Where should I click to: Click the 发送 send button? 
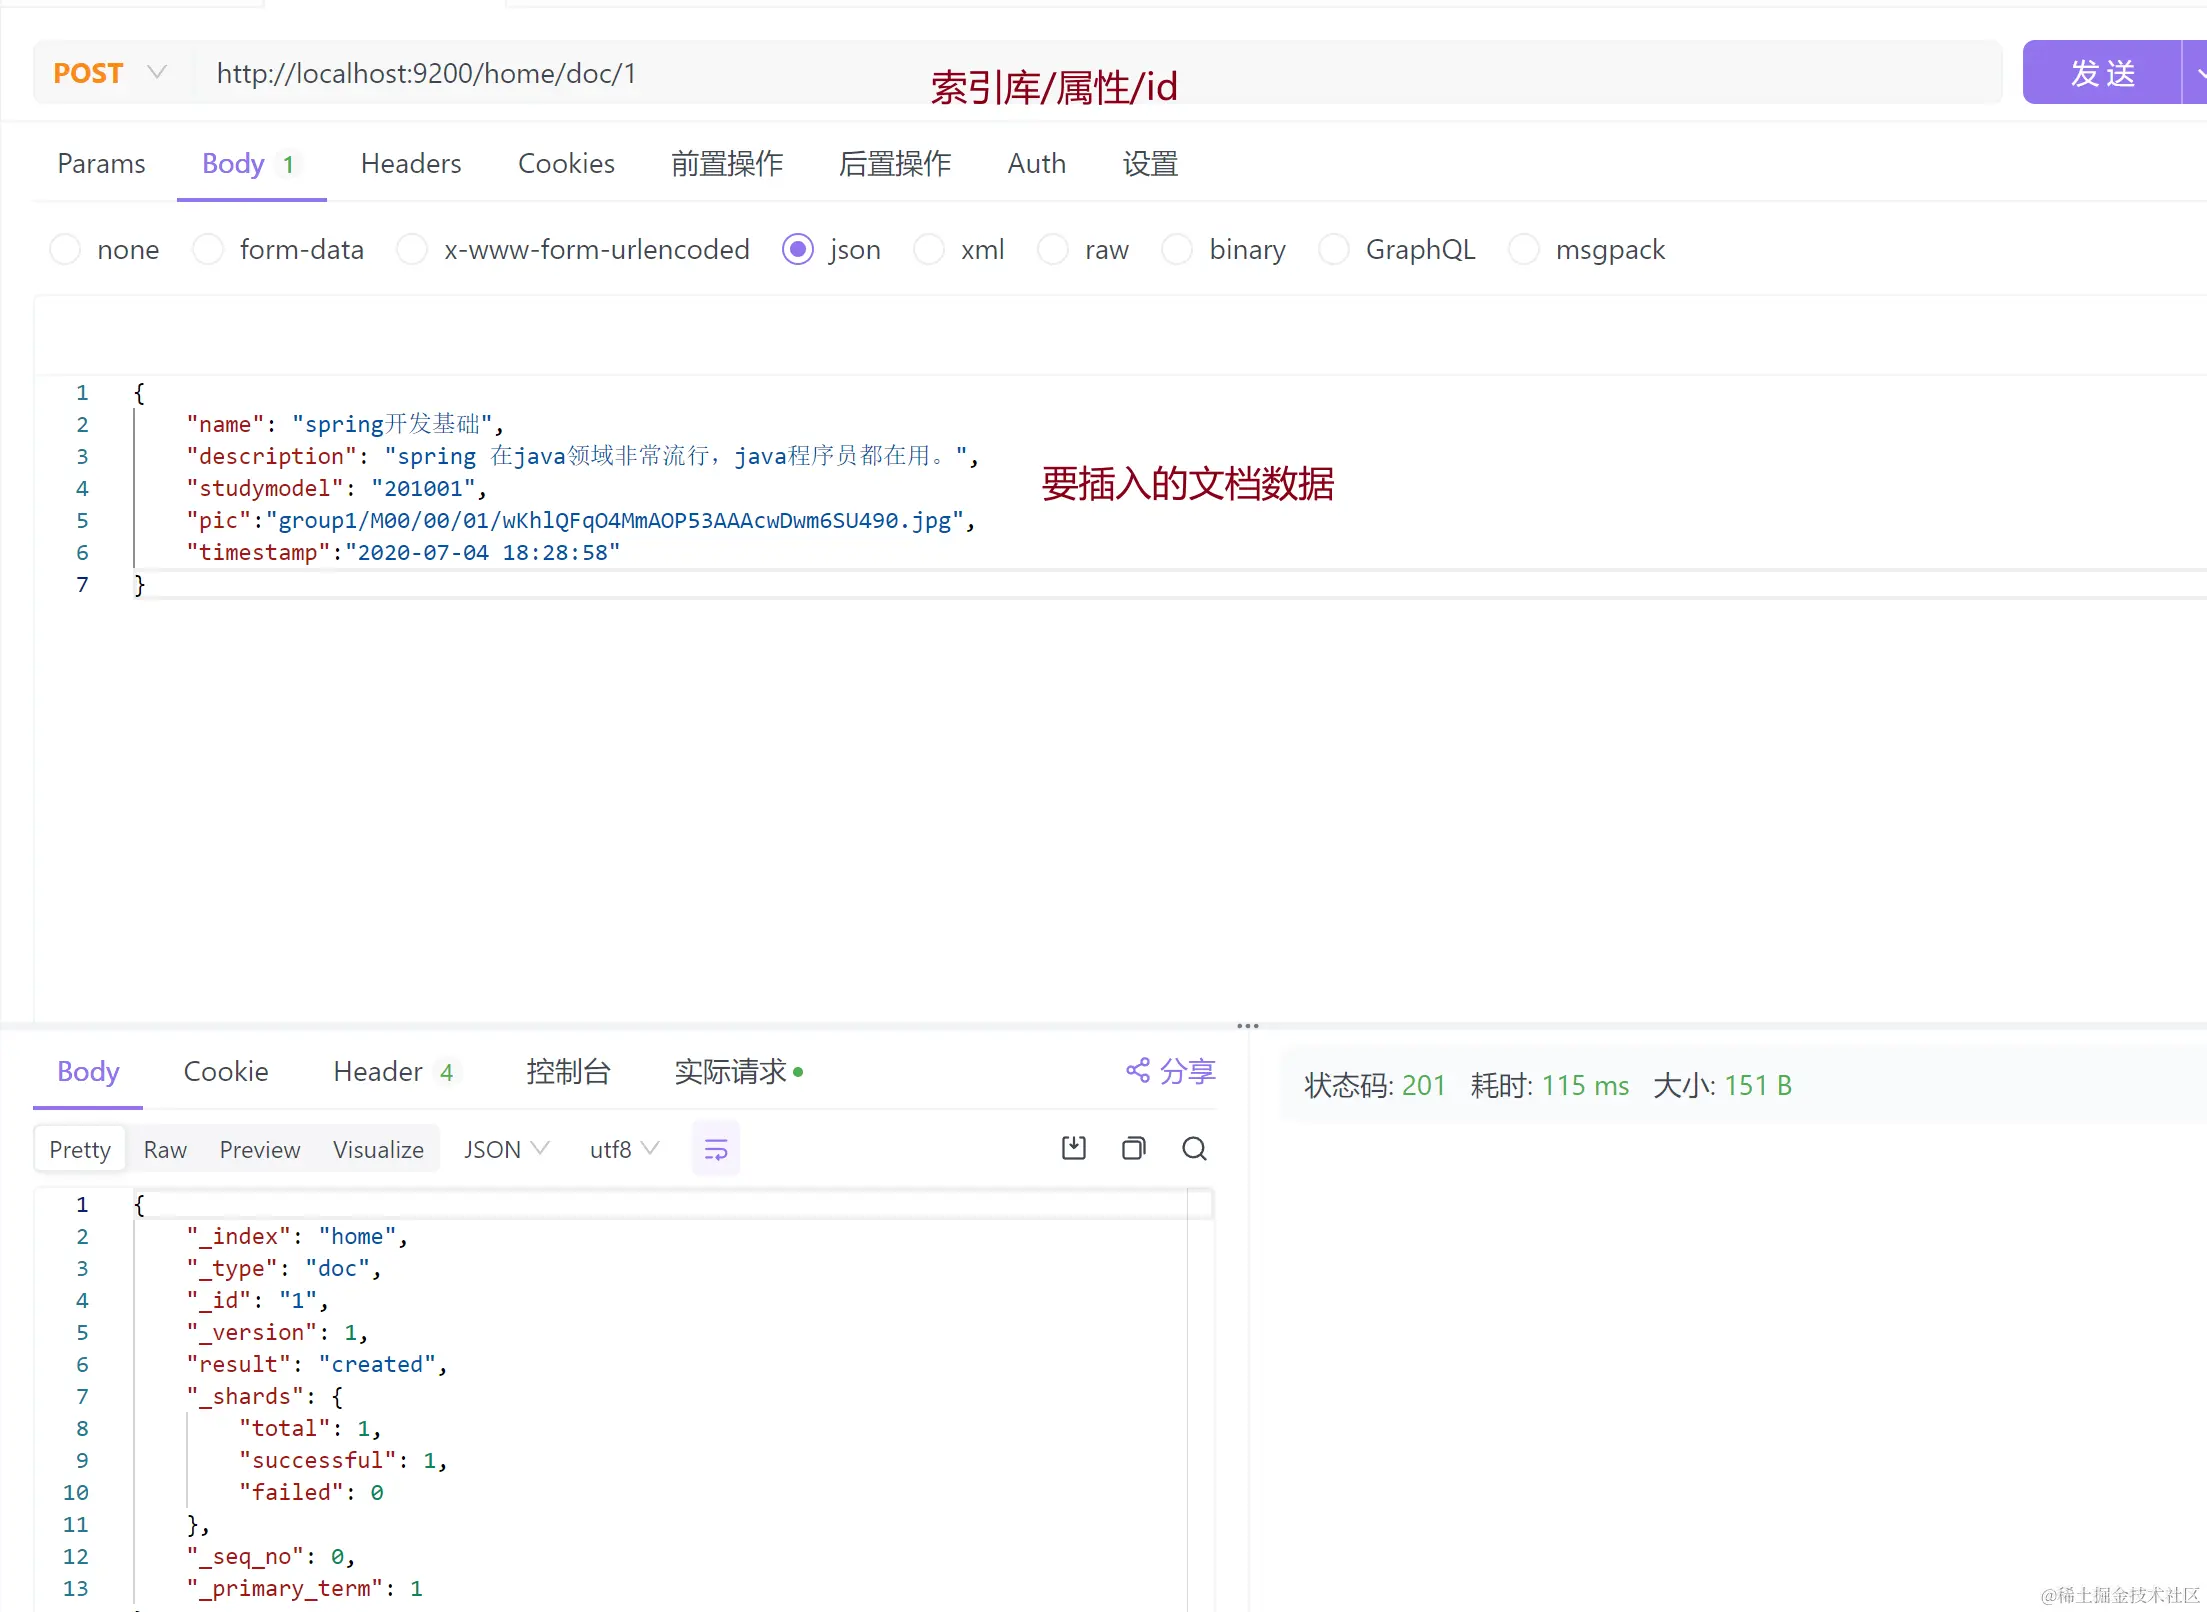pyautogui.click(x=2101, y=73)
